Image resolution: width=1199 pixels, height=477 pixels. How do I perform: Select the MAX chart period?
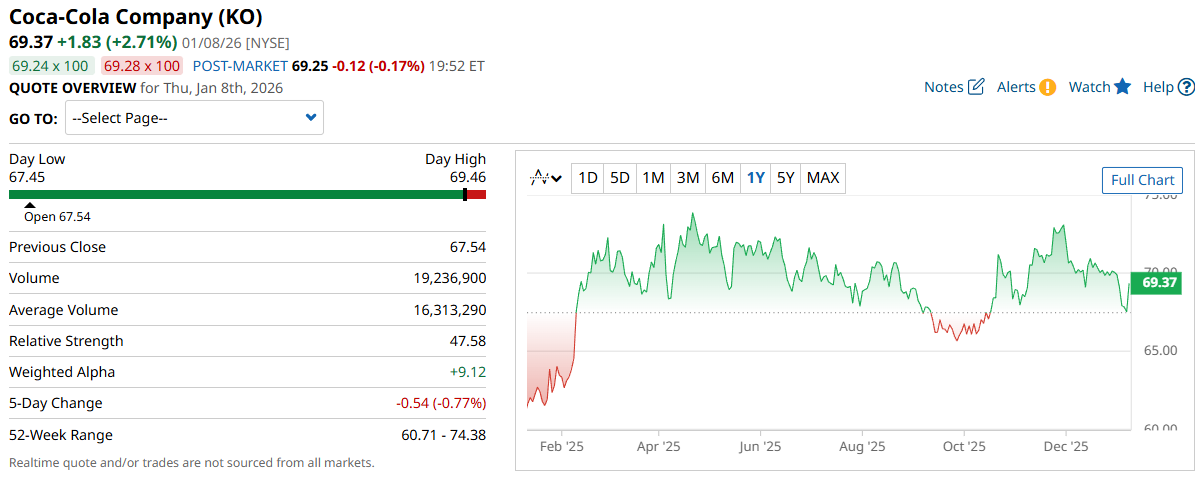[x=823, y=178]
